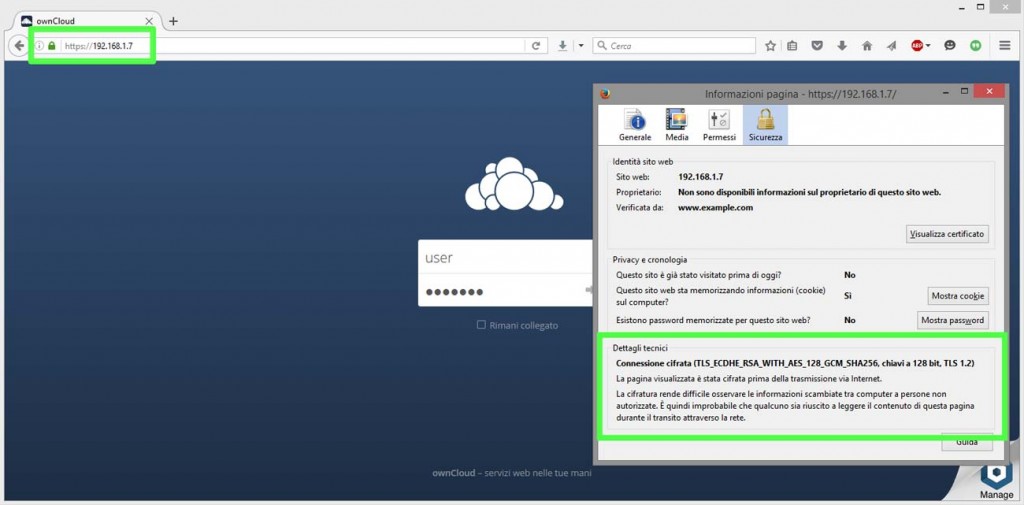
Task: Open a new tab with plus button
Action: coord(173,21)
